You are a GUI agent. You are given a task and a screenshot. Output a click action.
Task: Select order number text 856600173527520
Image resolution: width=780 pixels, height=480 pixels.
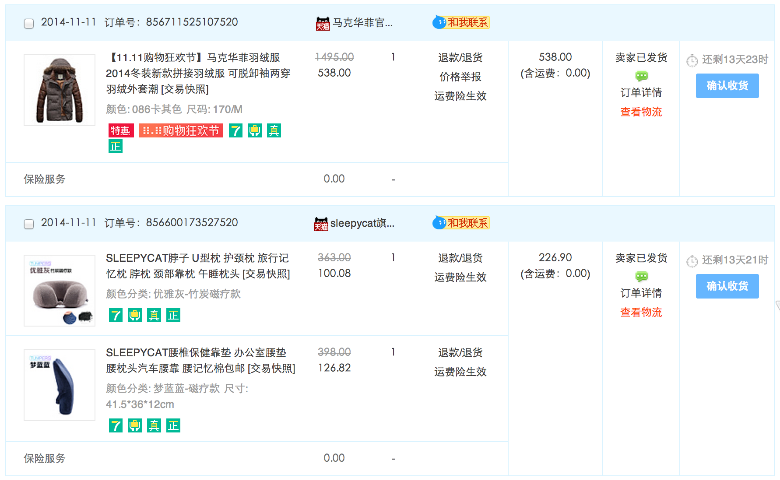[192, 222]
